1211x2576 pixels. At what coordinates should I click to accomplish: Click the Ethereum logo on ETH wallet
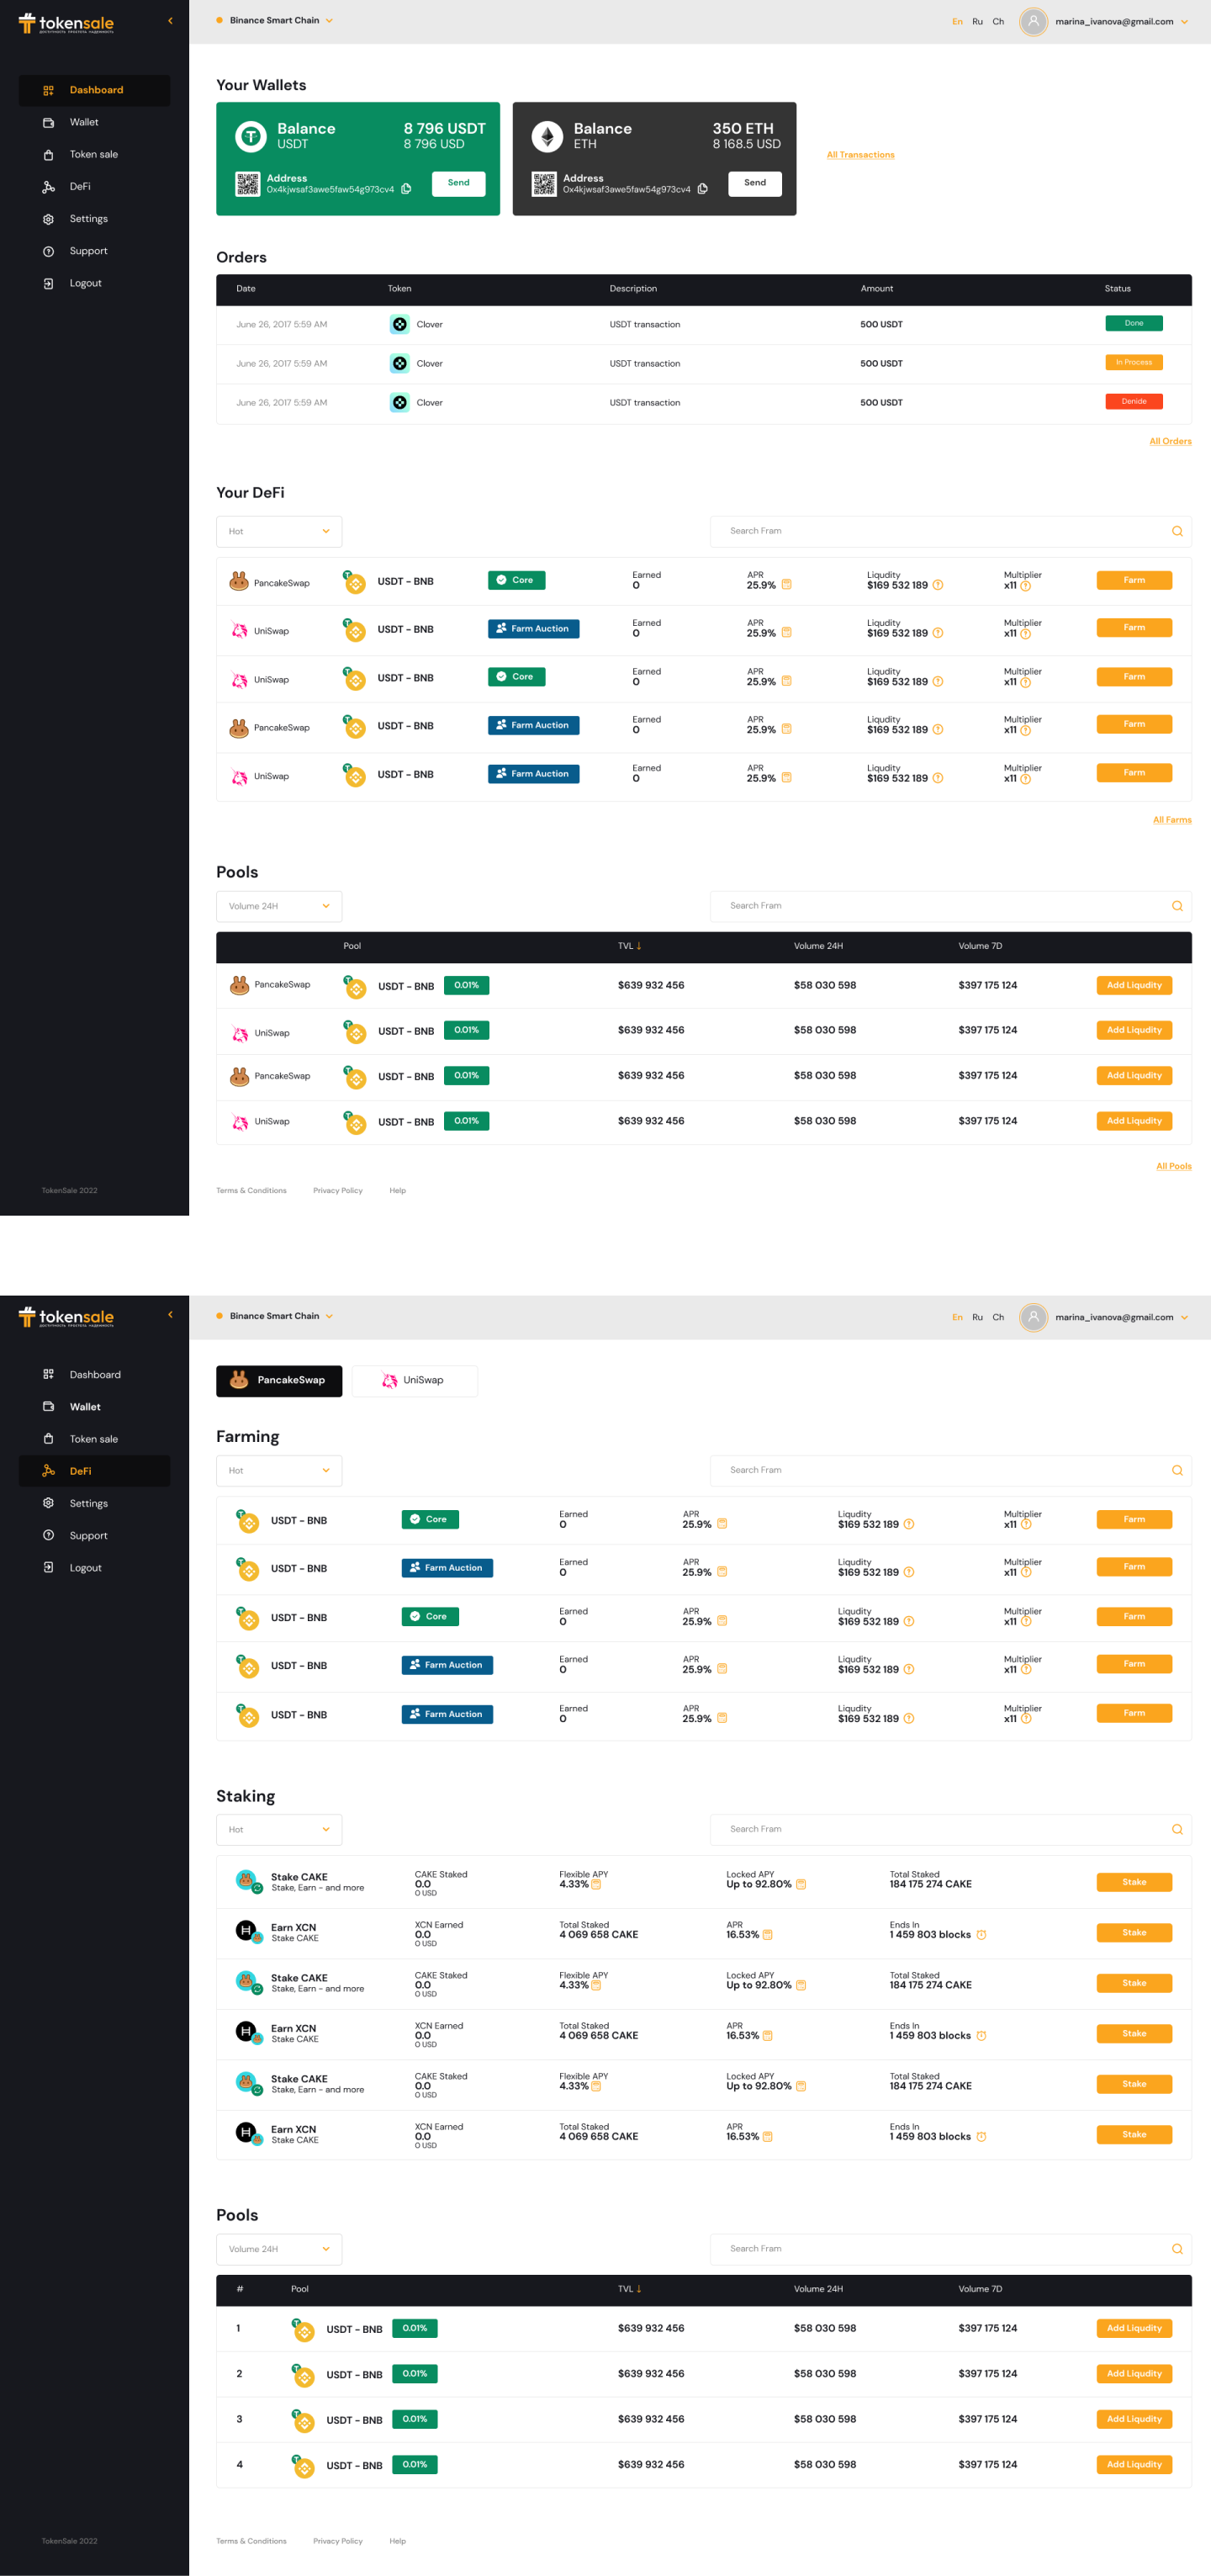(x=547, y=136)
